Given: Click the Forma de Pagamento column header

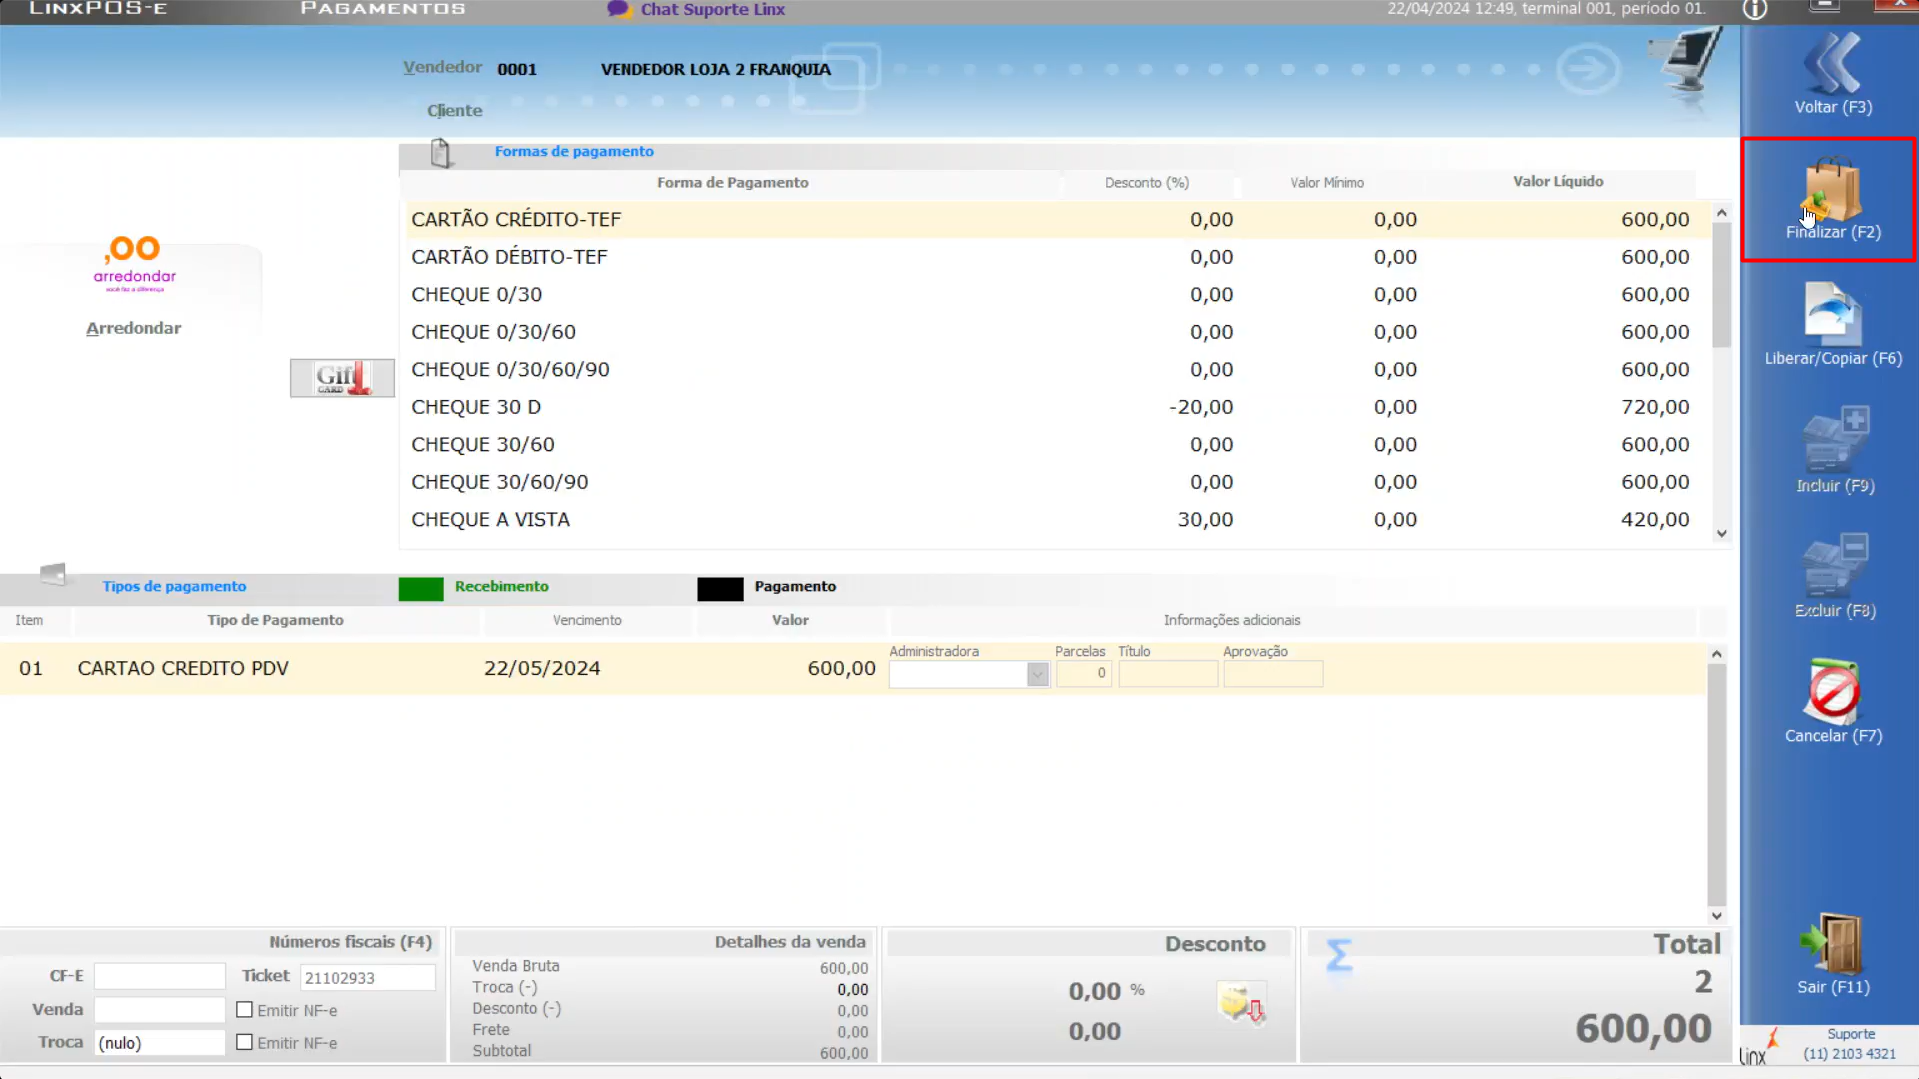Looking at the screenshot, I should pyautogui.click(x=732, y=182).
